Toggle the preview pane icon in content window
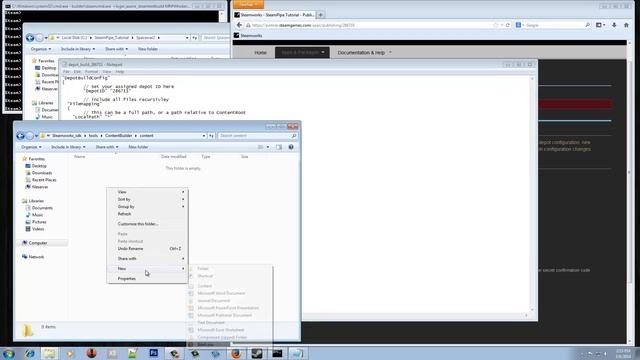 pyautogui.click(x=279, y=147)
